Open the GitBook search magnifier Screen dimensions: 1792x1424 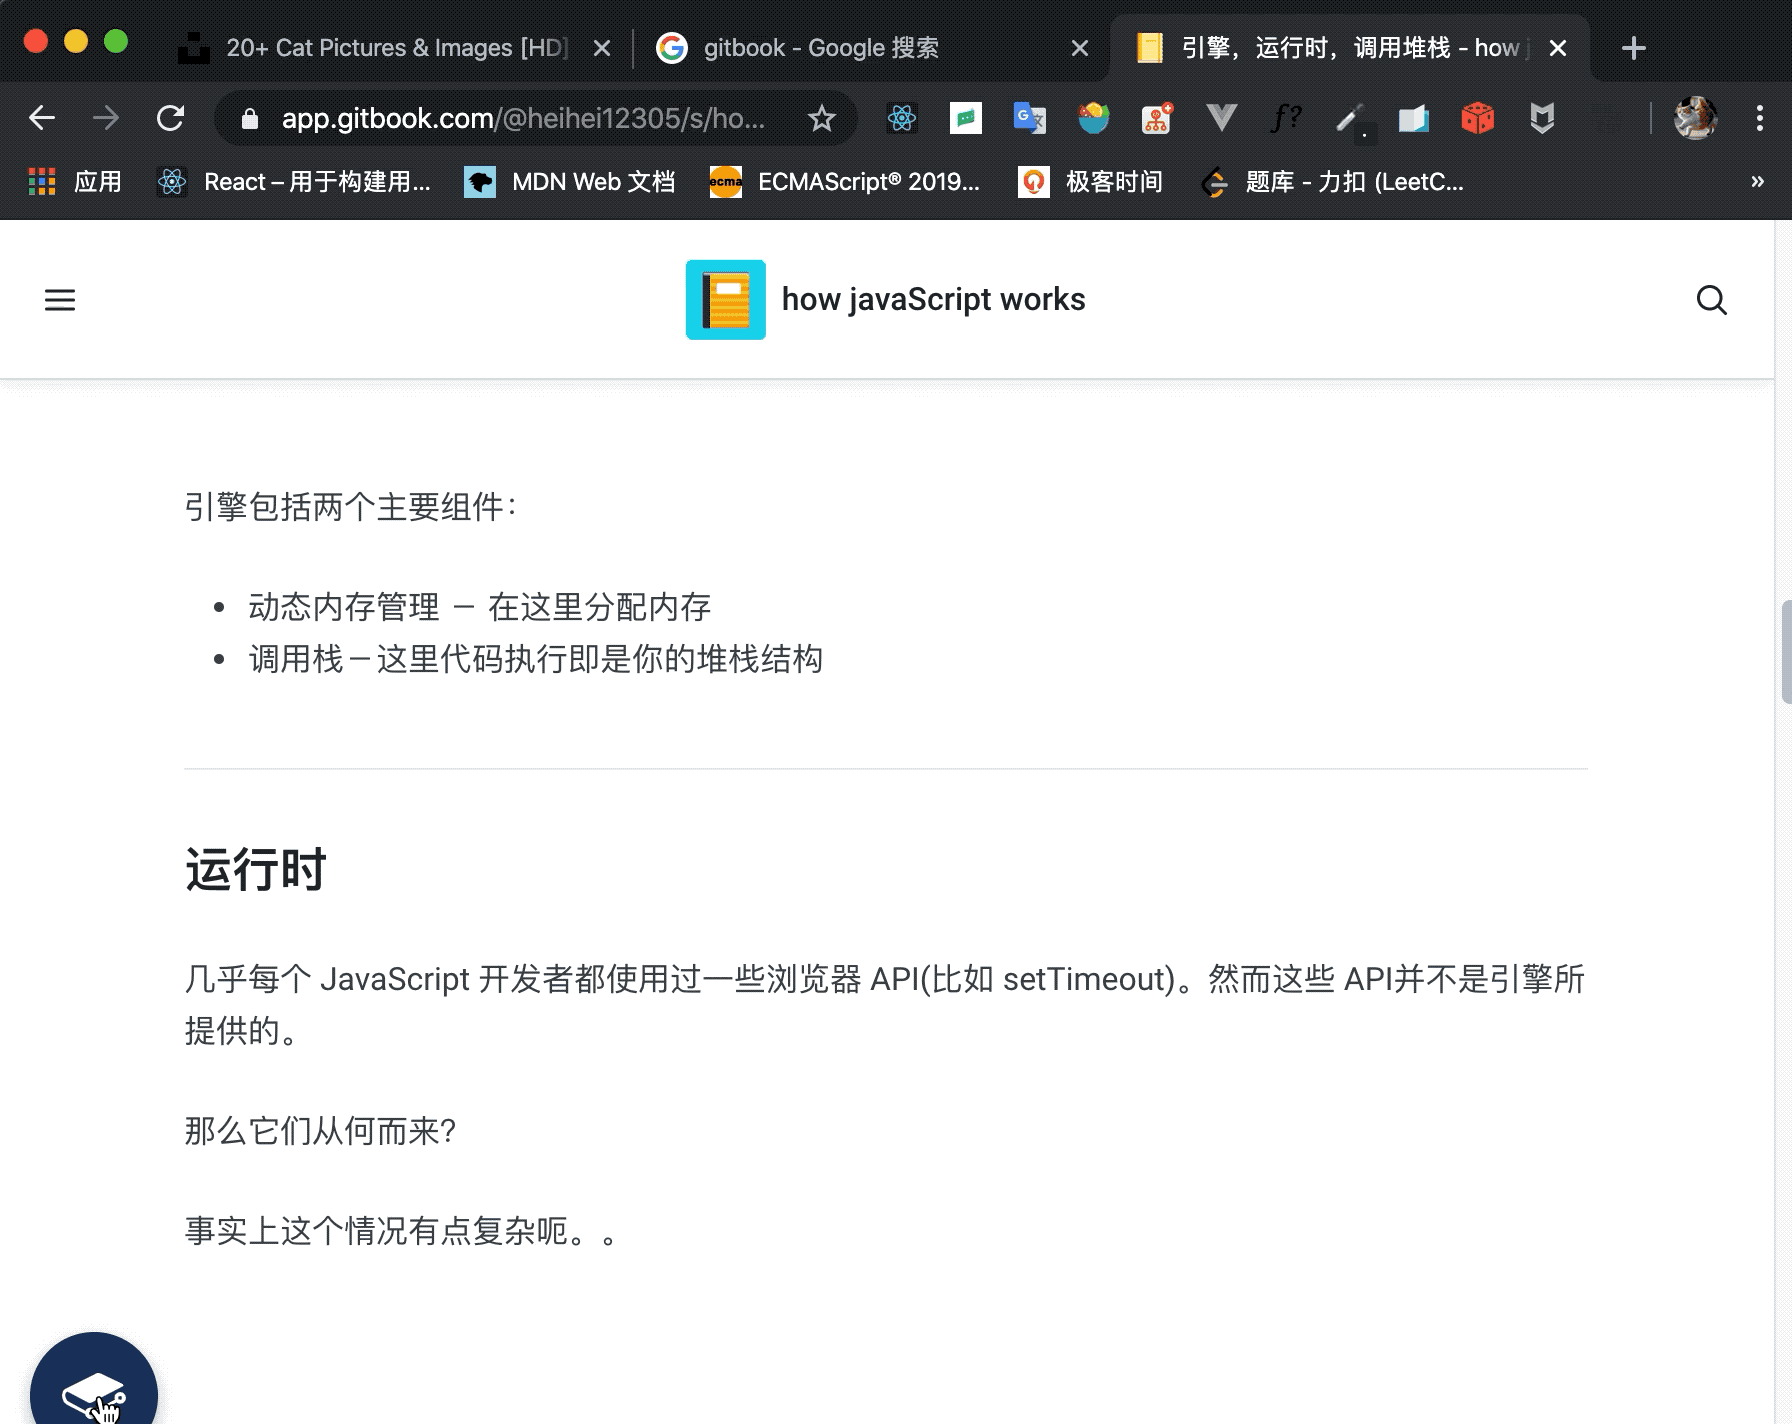click(1712, 300)
